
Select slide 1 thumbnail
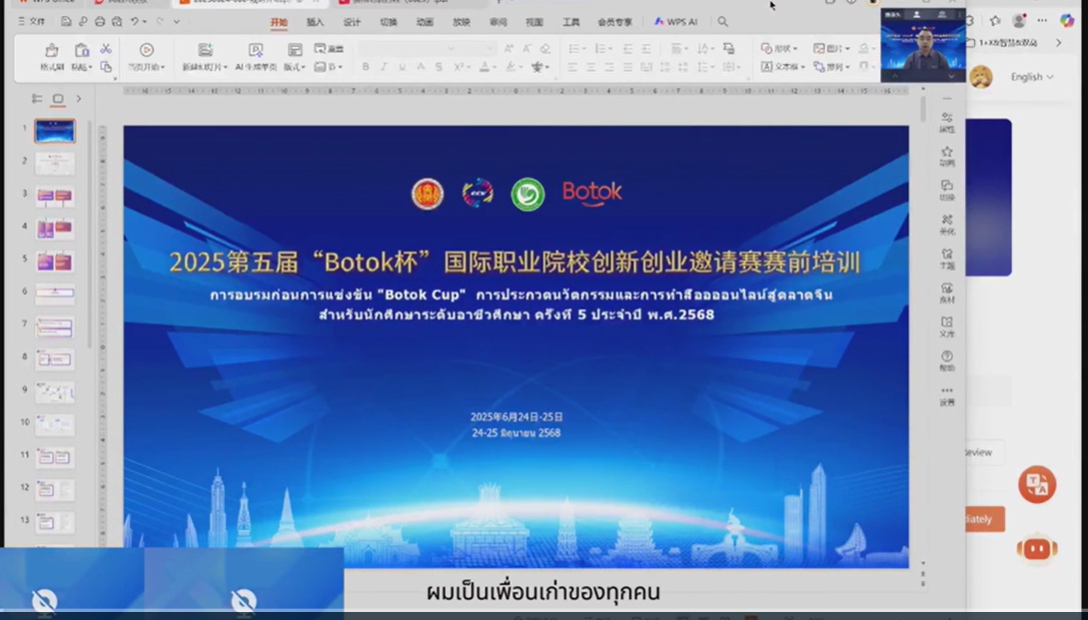point(55,130)
